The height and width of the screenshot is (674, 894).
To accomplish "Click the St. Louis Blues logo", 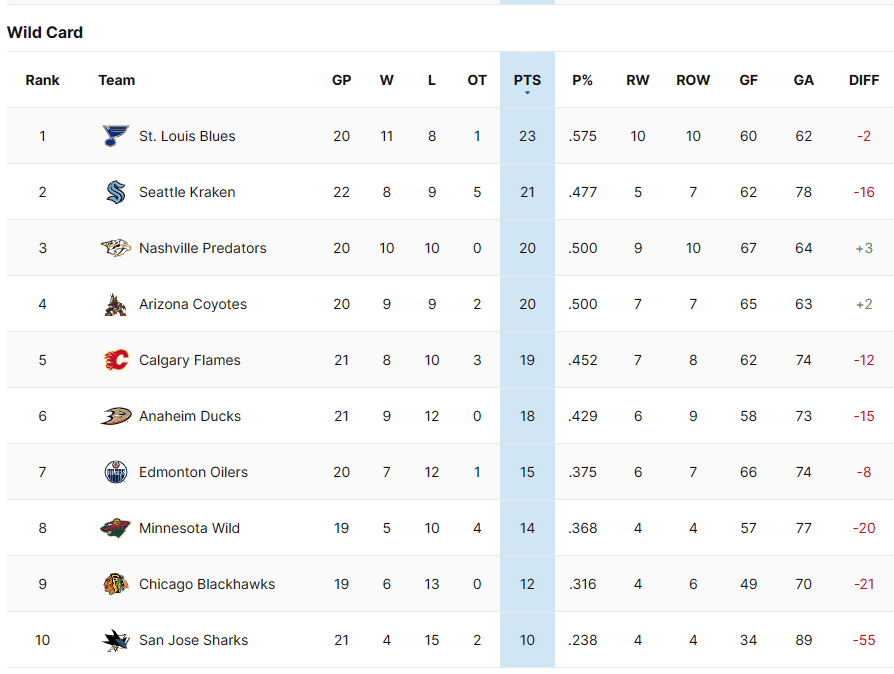I will click(116, 136).
